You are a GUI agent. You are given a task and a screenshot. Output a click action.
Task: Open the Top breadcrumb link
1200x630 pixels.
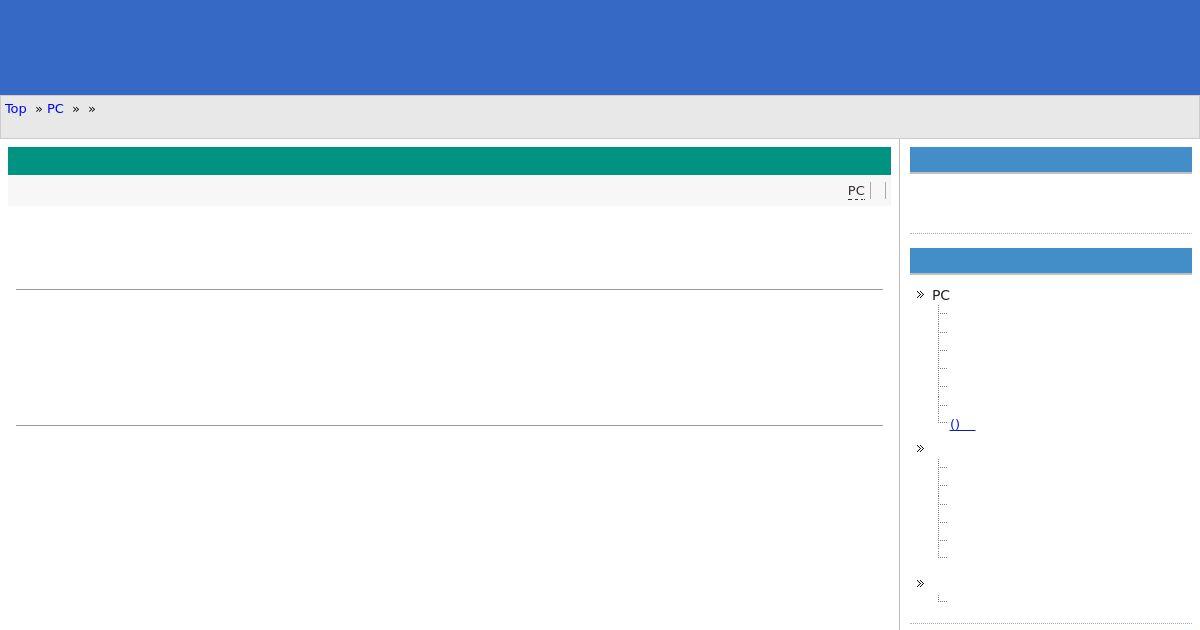(x=16, y=109)
